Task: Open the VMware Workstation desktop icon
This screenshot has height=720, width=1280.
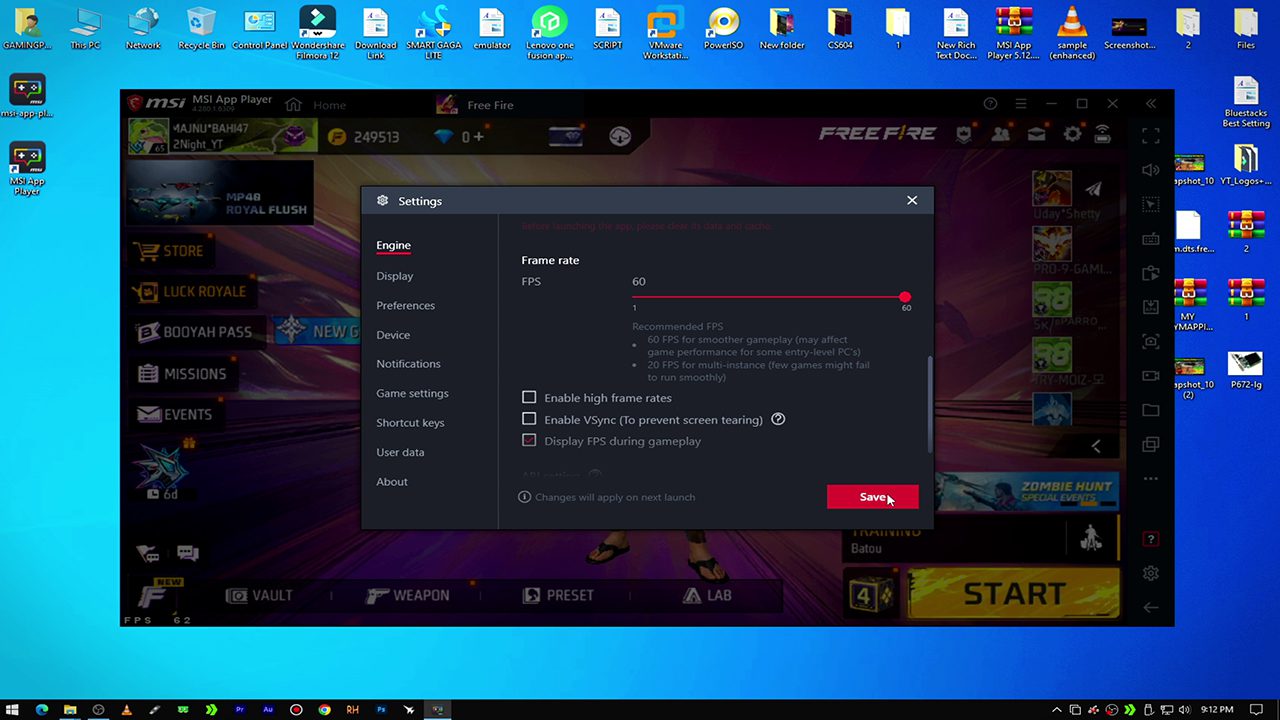Action: (x=665, y=33)
